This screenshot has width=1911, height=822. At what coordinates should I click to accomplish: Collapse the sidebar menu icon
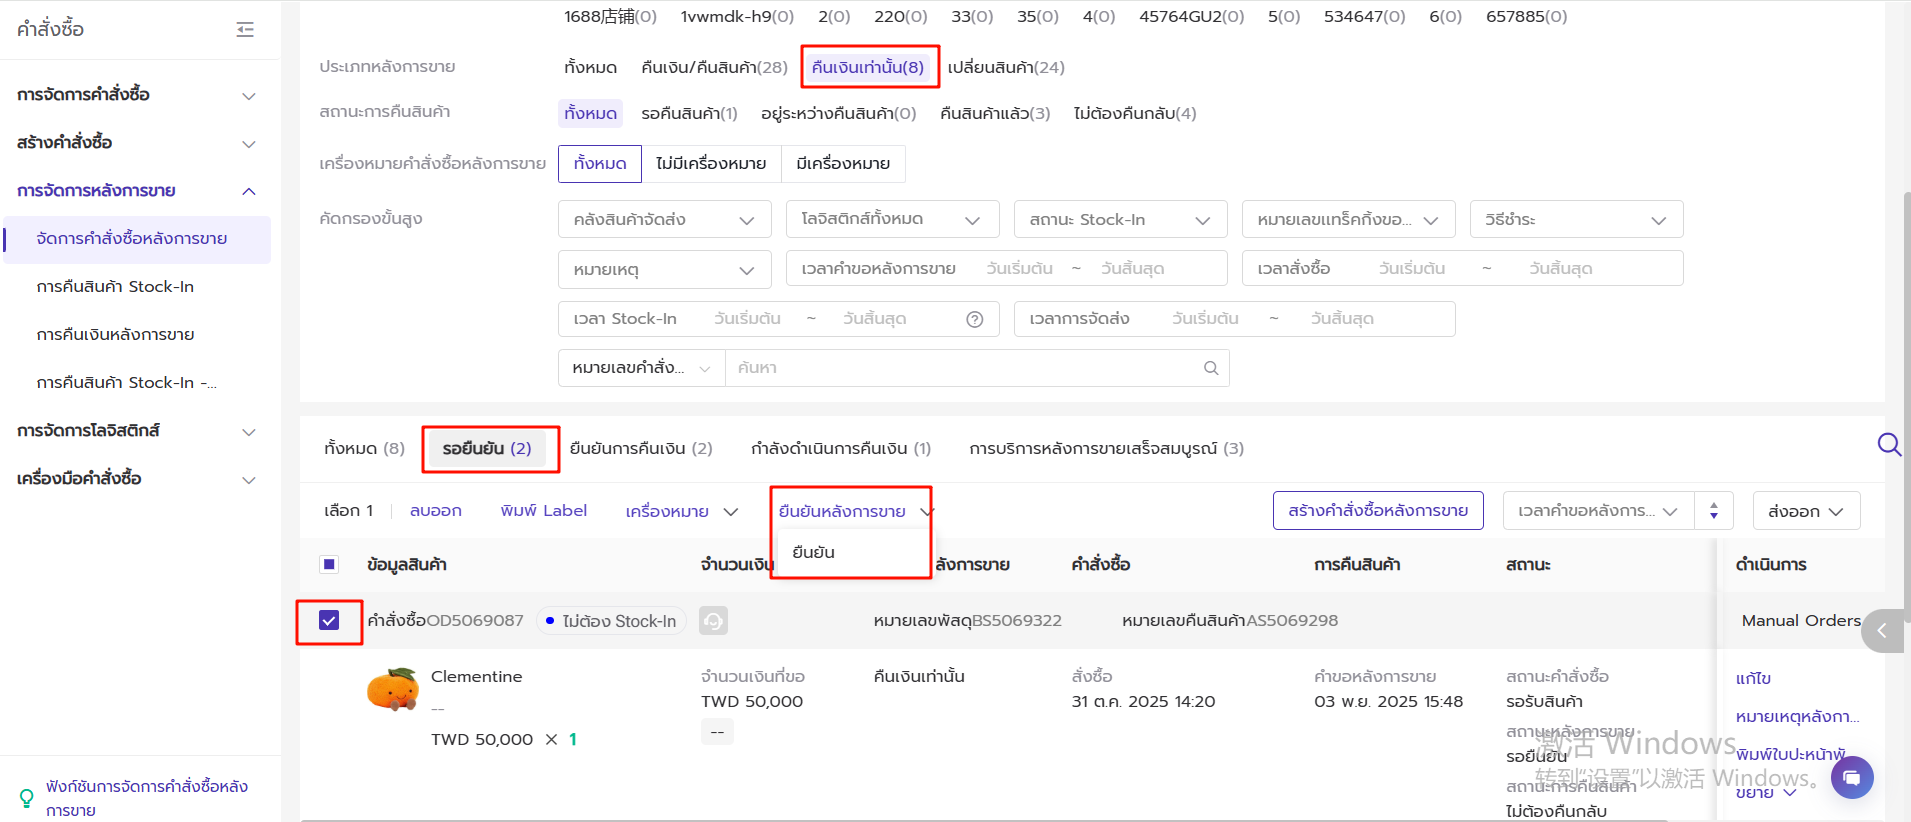click(245, 30)
